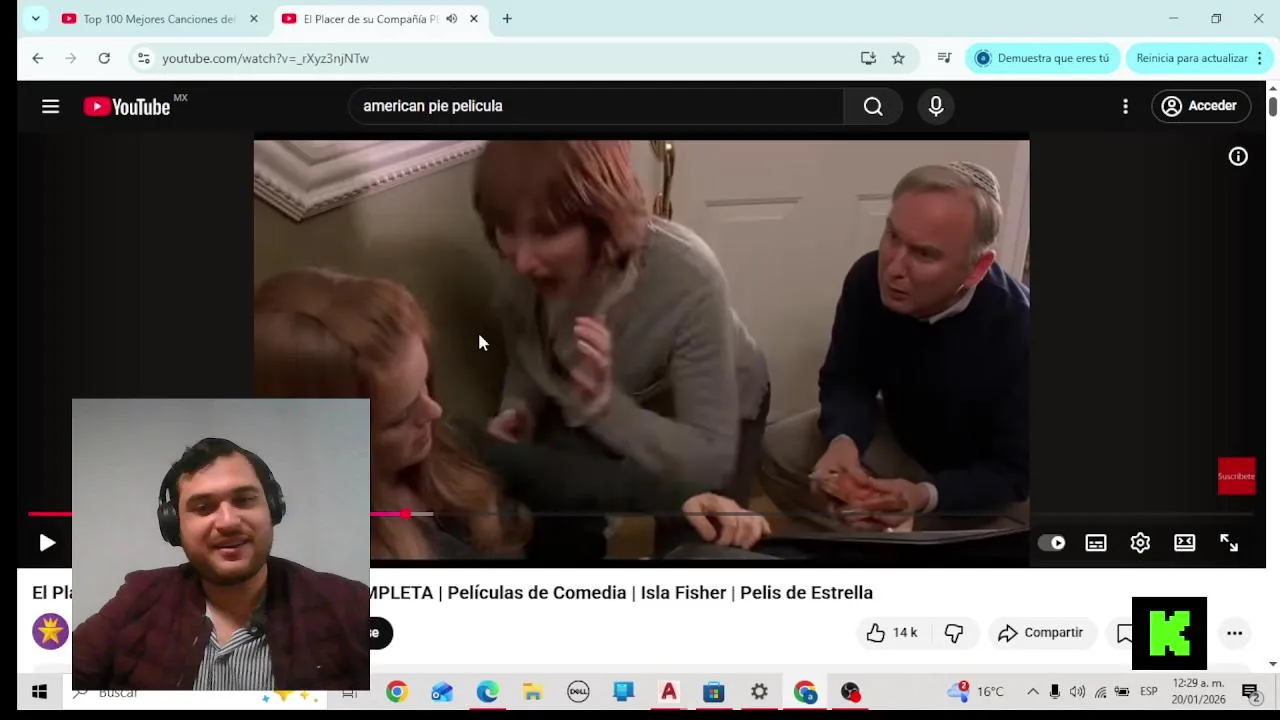This screenshot has height=720, width=1280.
Task: Click the Acceder sign-in button
Action: (1201, 106)
